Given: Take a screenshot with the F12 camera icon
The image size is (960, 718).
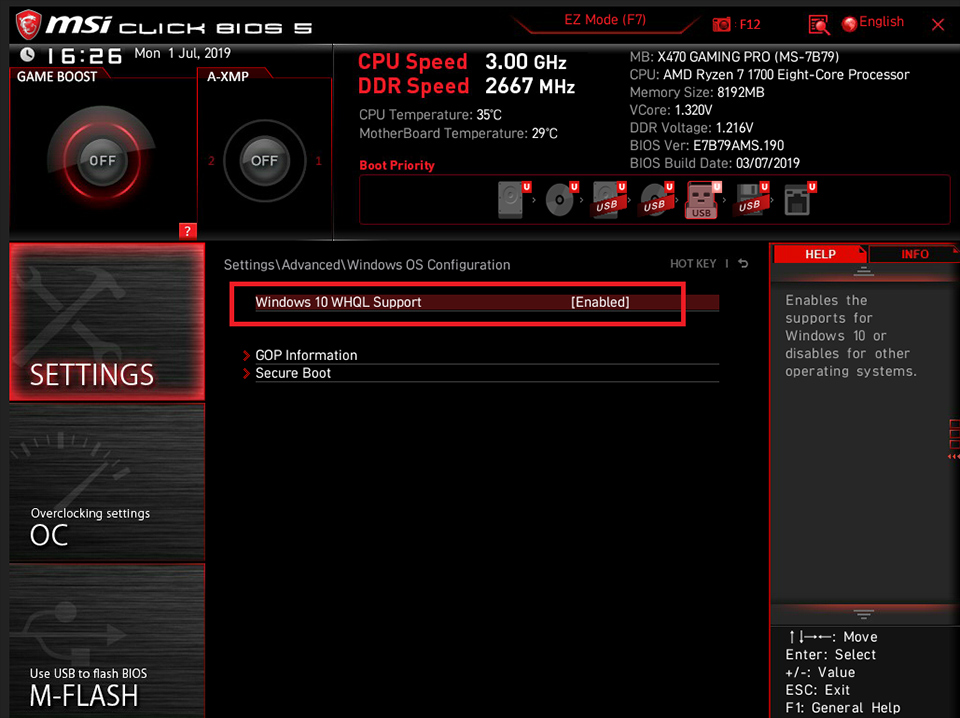Looking at the screenshot, I should 722,24.
